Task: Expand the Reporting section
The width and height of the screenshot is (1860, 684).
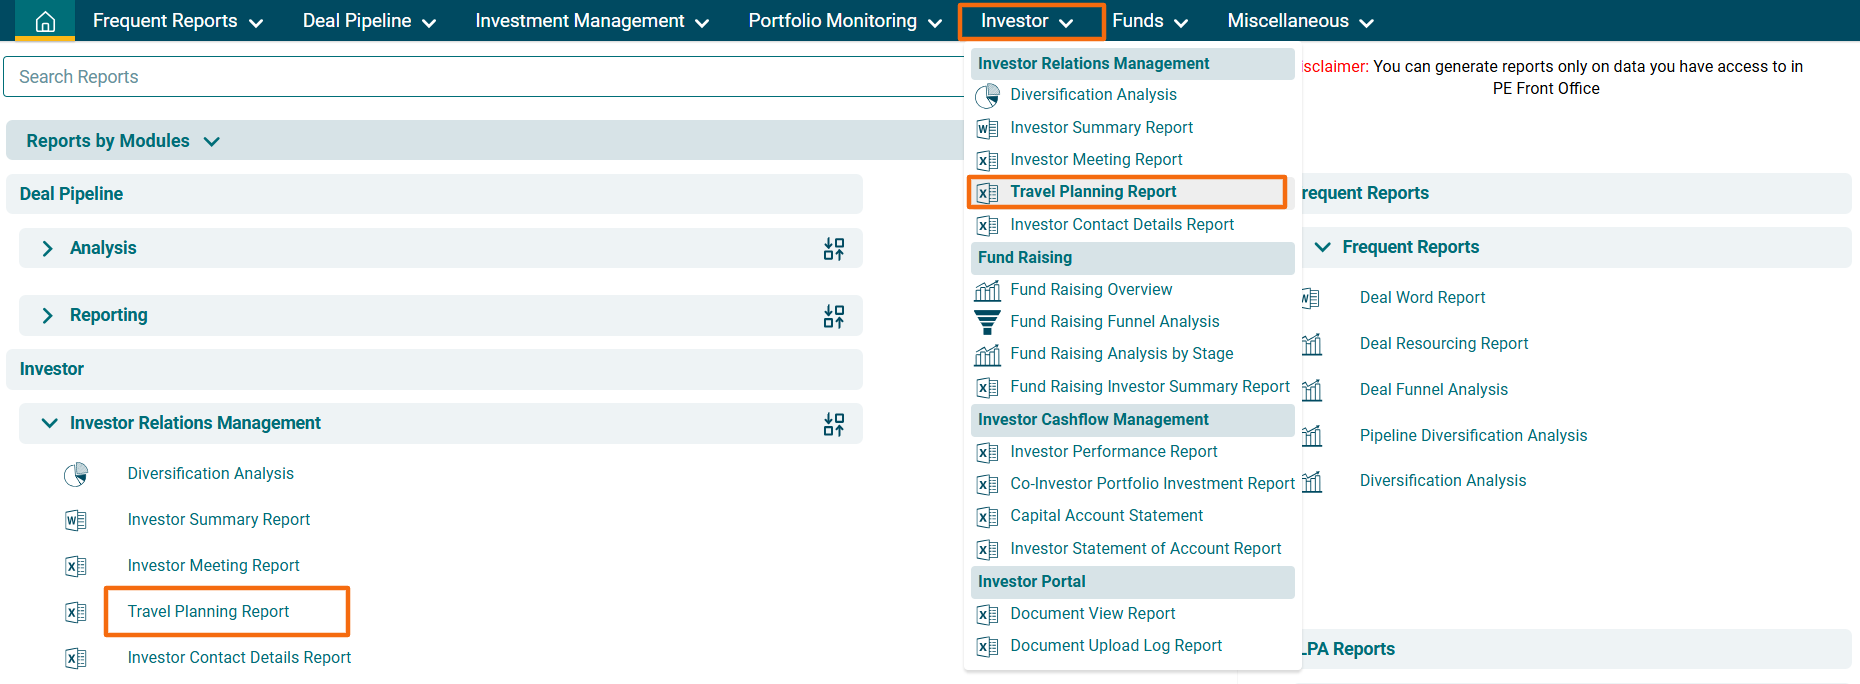Action: tap(47, 316)
